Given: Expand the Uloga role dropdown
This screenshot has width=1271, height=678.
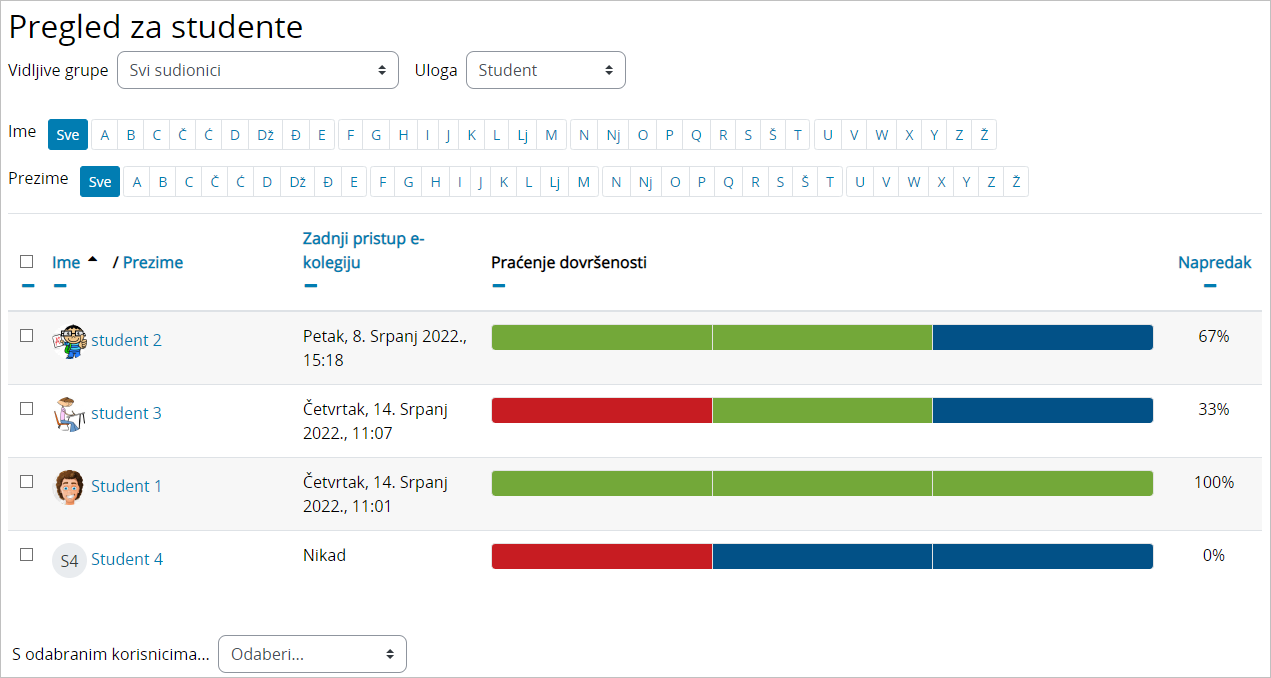Looking at the screenshot, I should (x=545, y=70).
